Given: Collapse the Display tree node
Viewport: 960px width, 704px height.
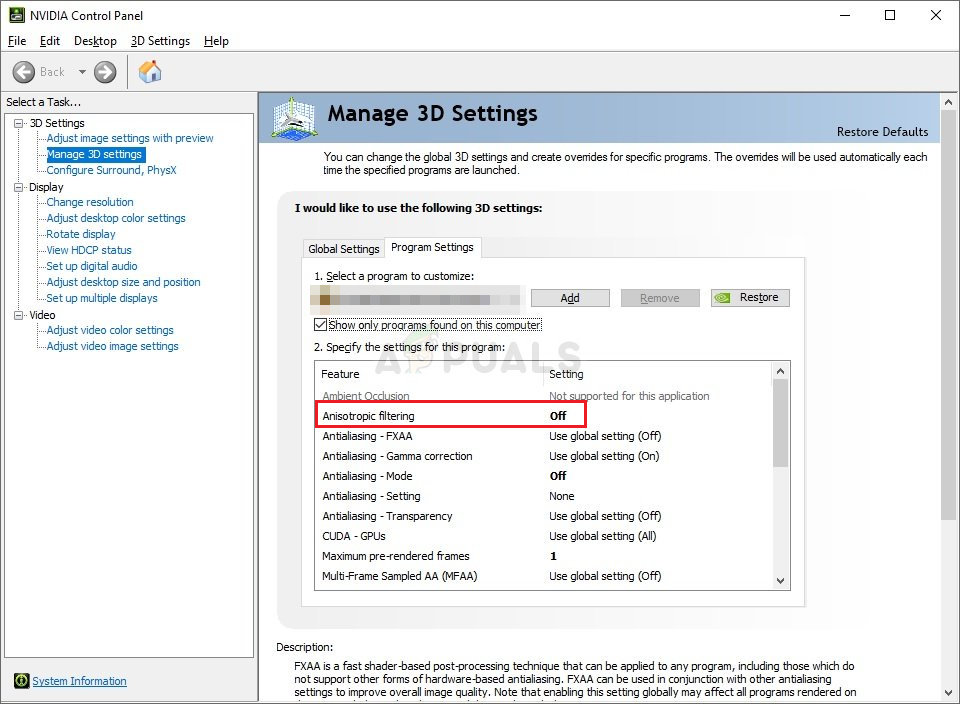Looking at the screenshot, I should [x=18, y=187].
